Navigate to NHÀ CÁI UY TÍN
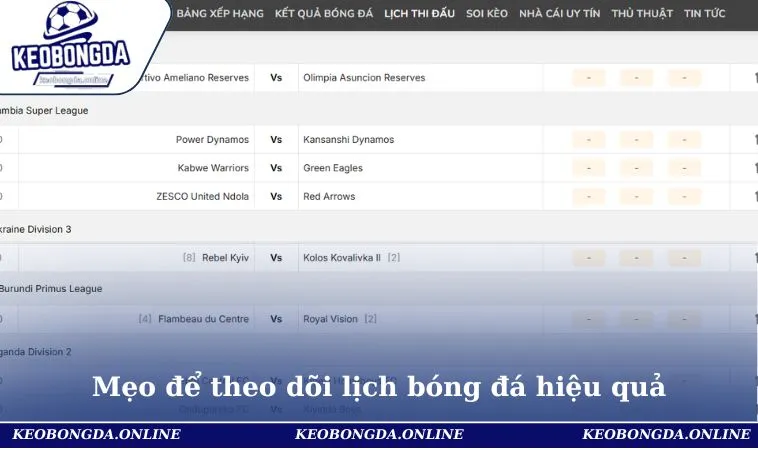Viewport: 758px width, 450px height. [x=558, y=14]
